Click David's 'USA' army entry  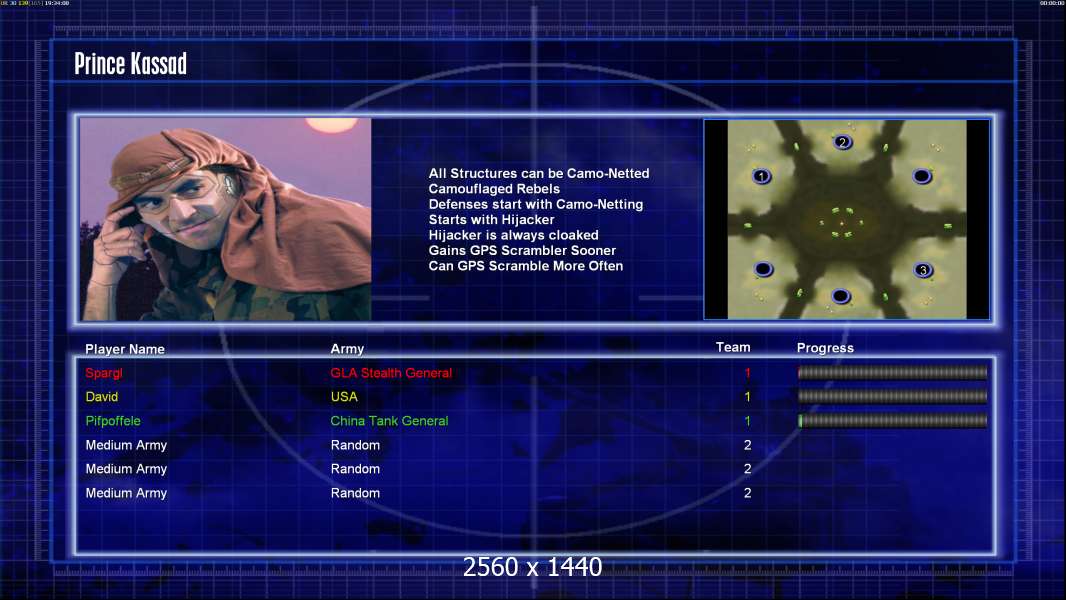[x=344, y=397]
